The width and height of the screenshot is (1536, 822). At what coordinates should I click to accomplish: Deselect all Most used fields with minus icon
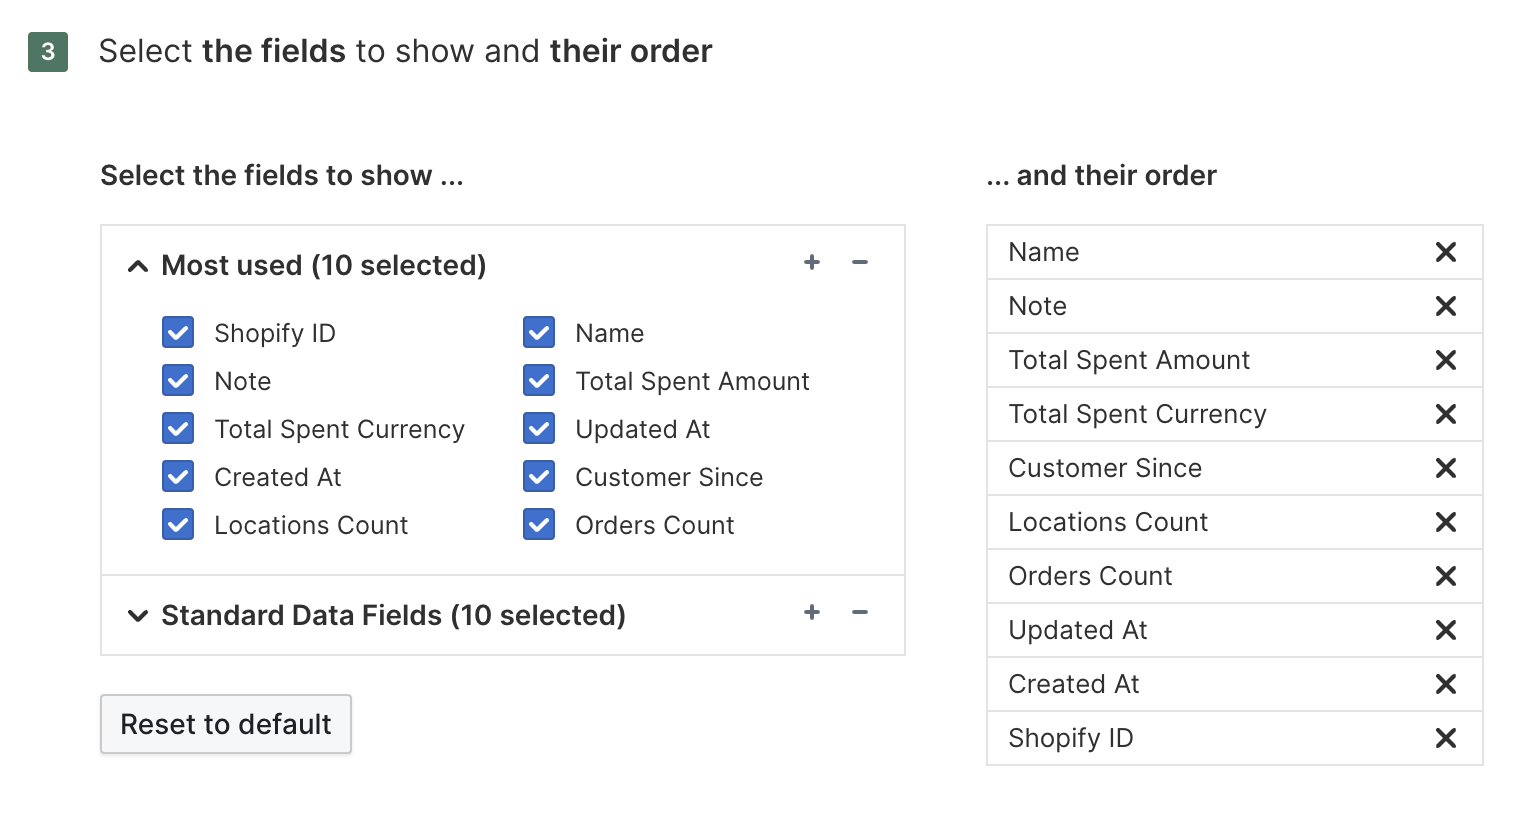tap(859, 262)
